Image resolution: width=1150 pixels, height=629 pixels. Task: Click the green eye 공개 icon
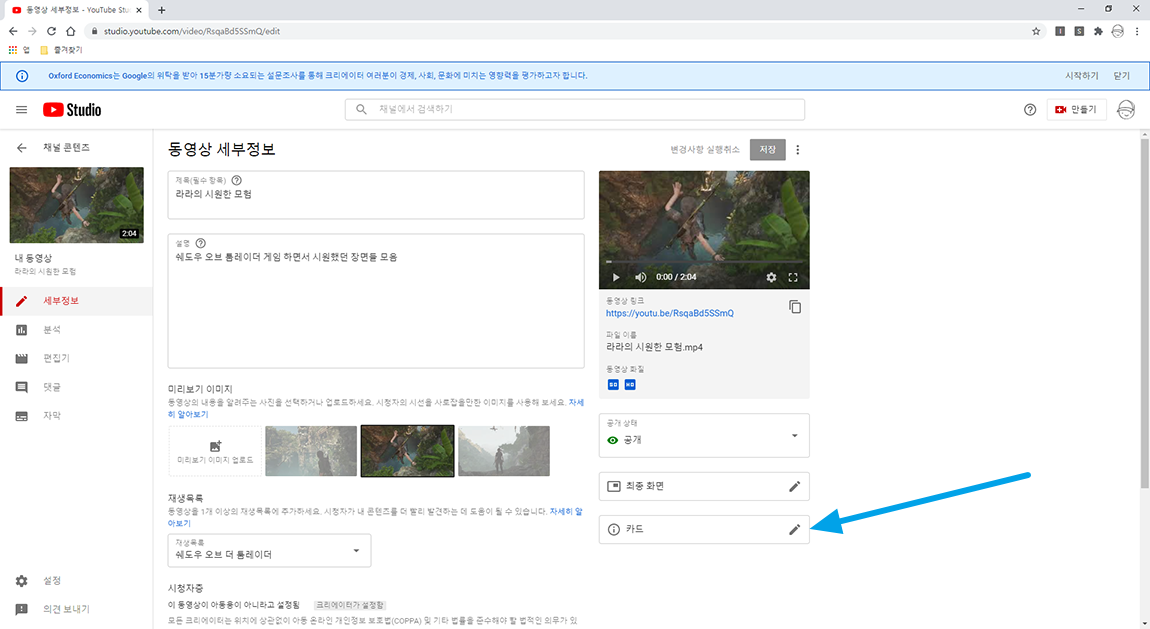(x=612, y=440)
